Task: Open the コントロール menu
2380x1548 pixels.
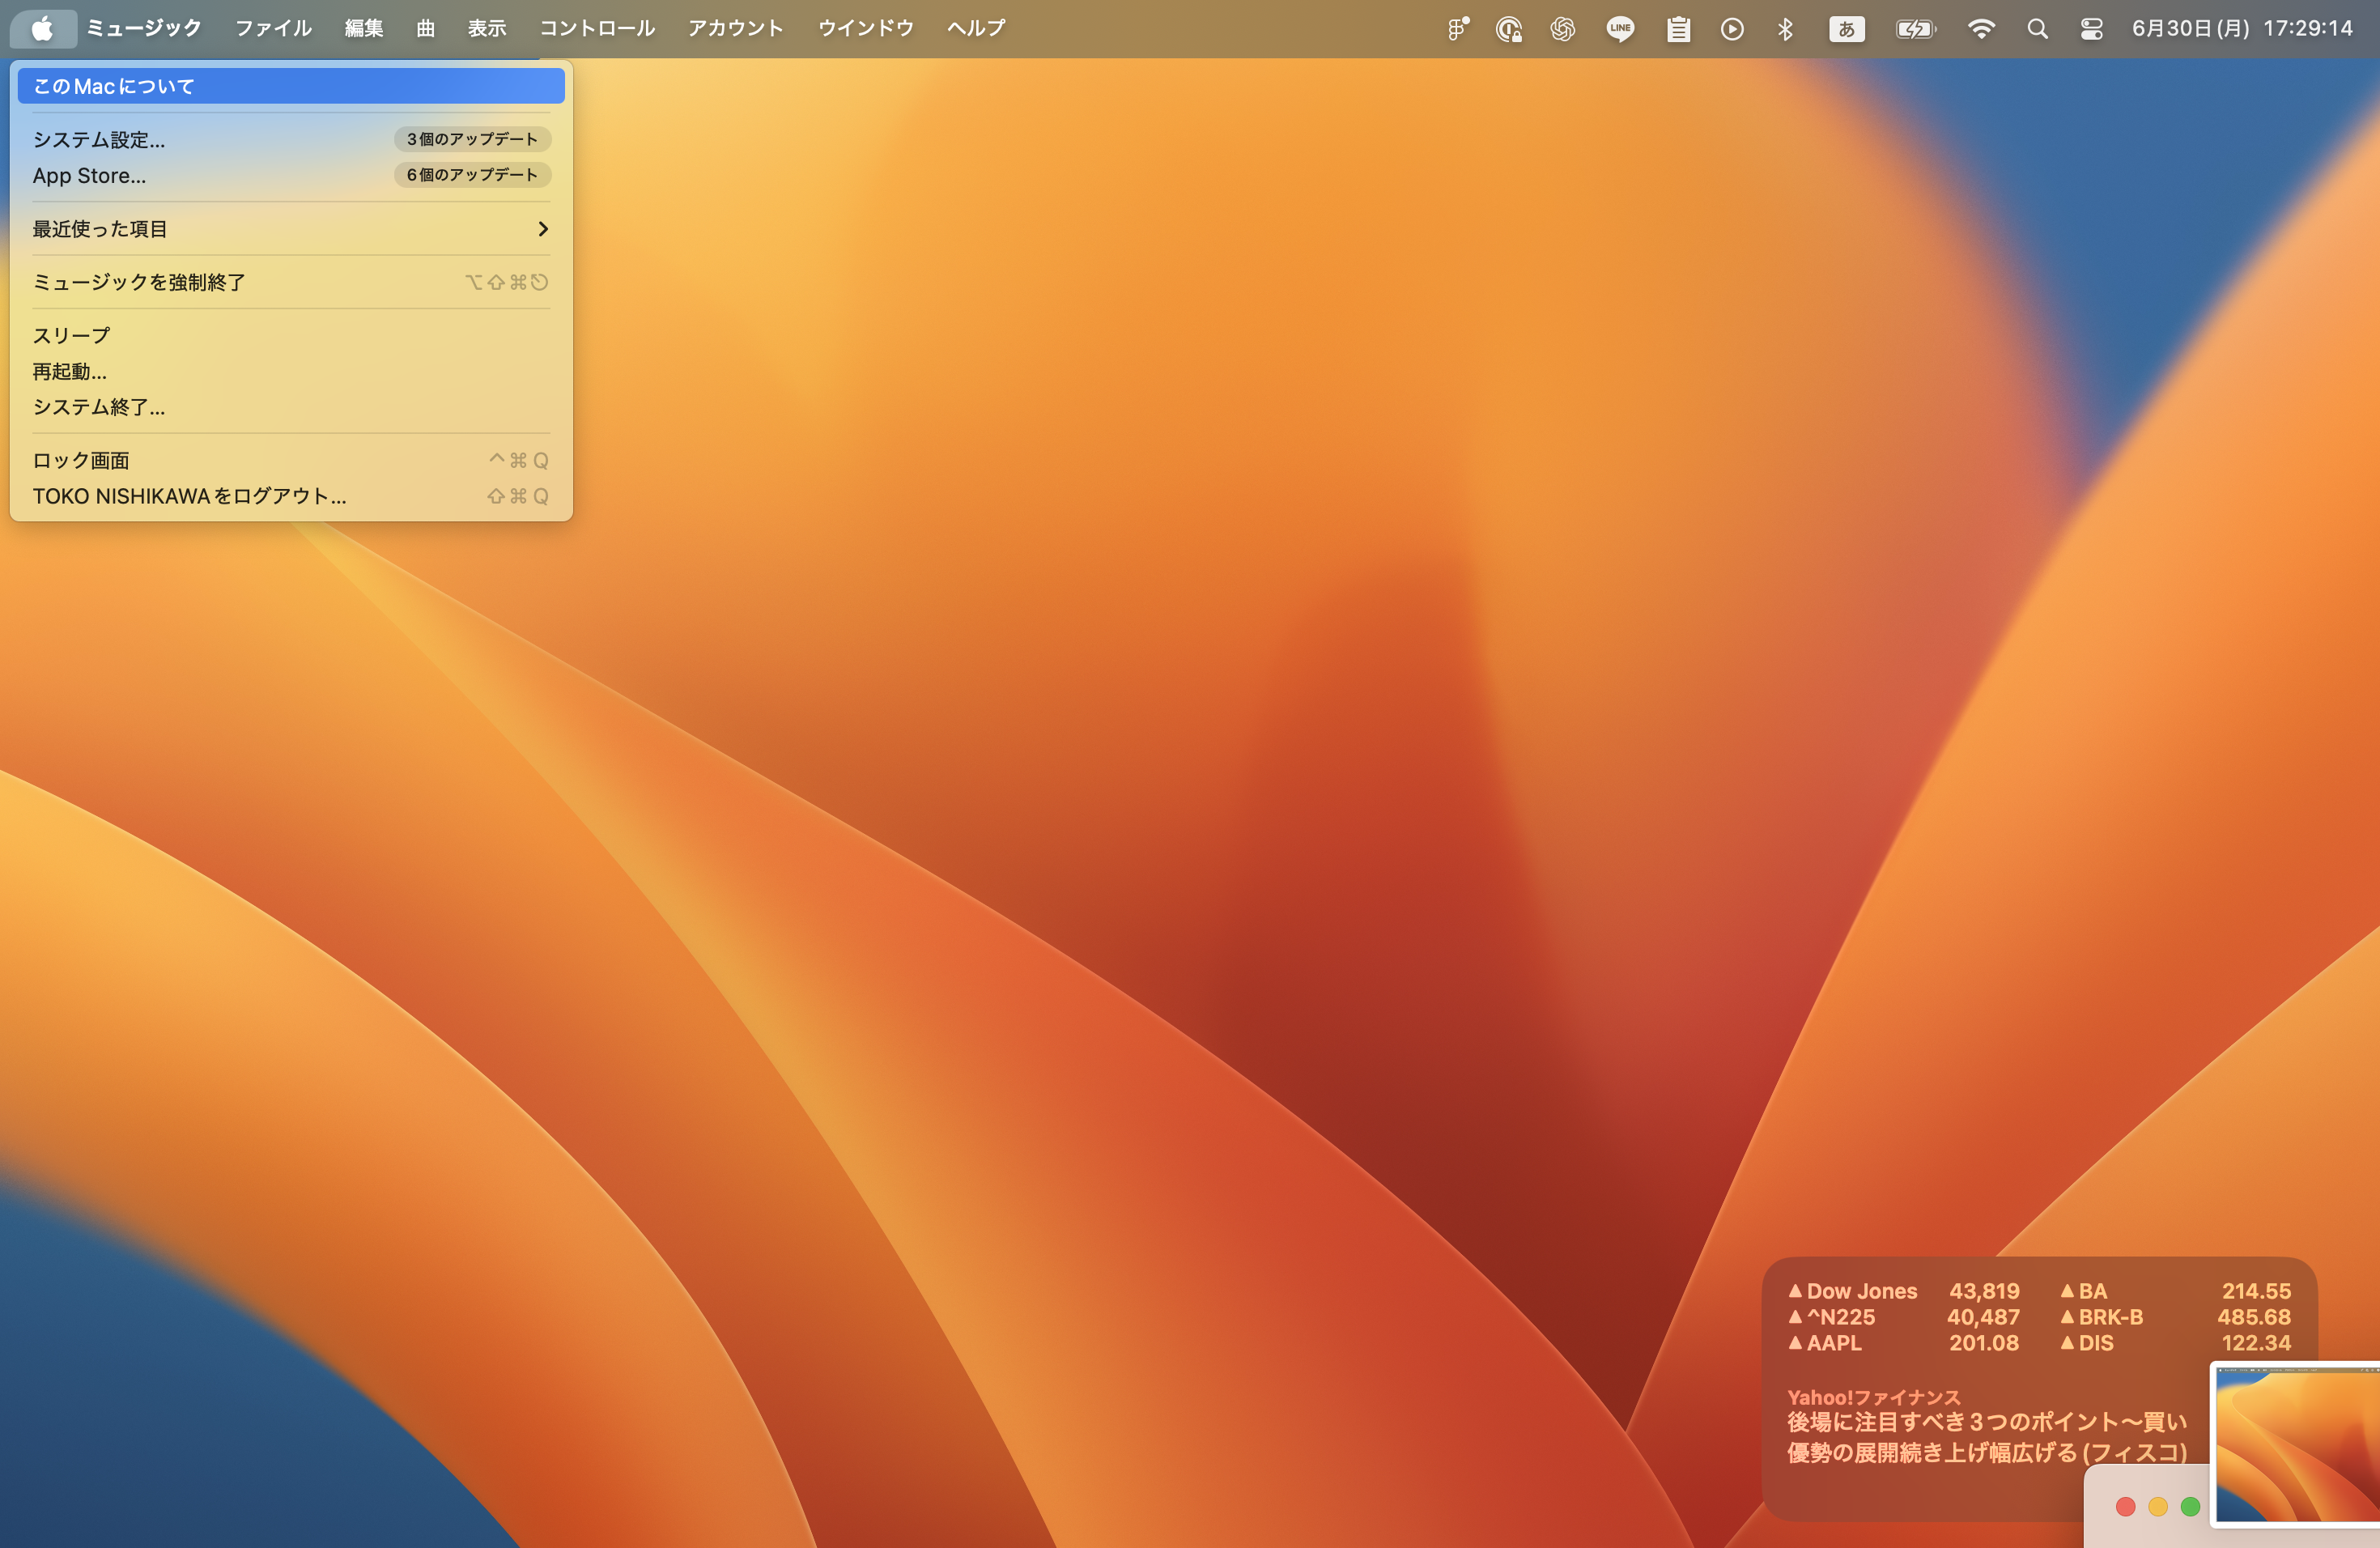Action: pos(597,28)
